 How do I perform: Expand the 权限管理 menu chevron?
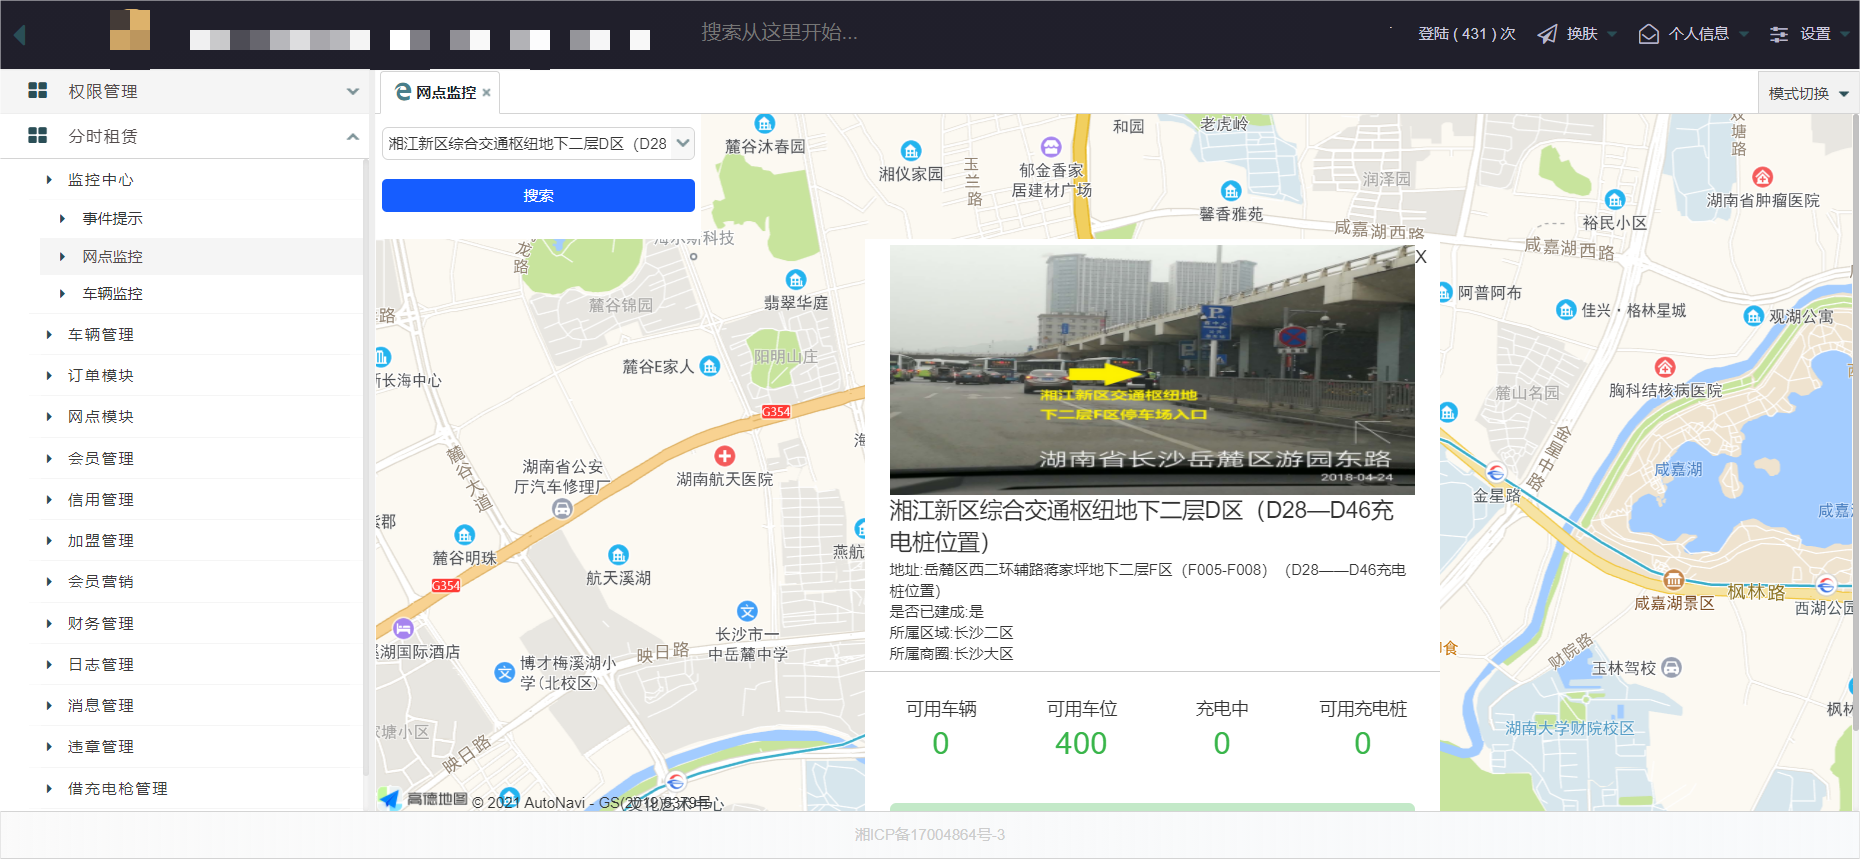(x=353, y=91)
